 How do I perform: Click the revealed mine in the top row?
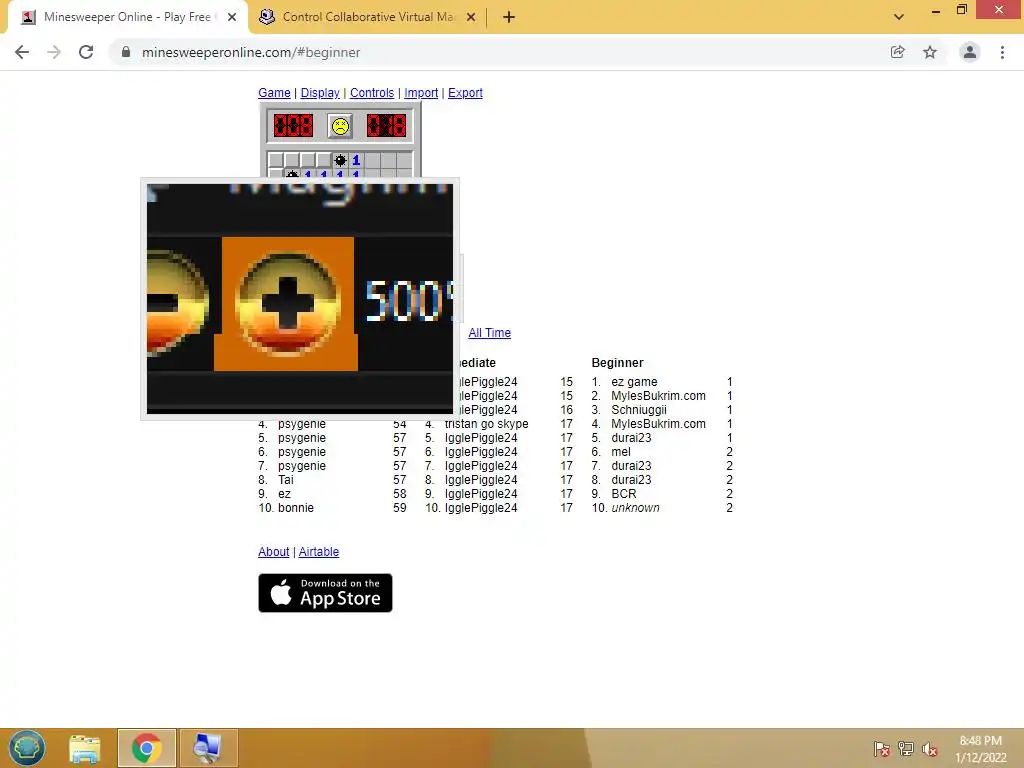(x=340, y=160)
